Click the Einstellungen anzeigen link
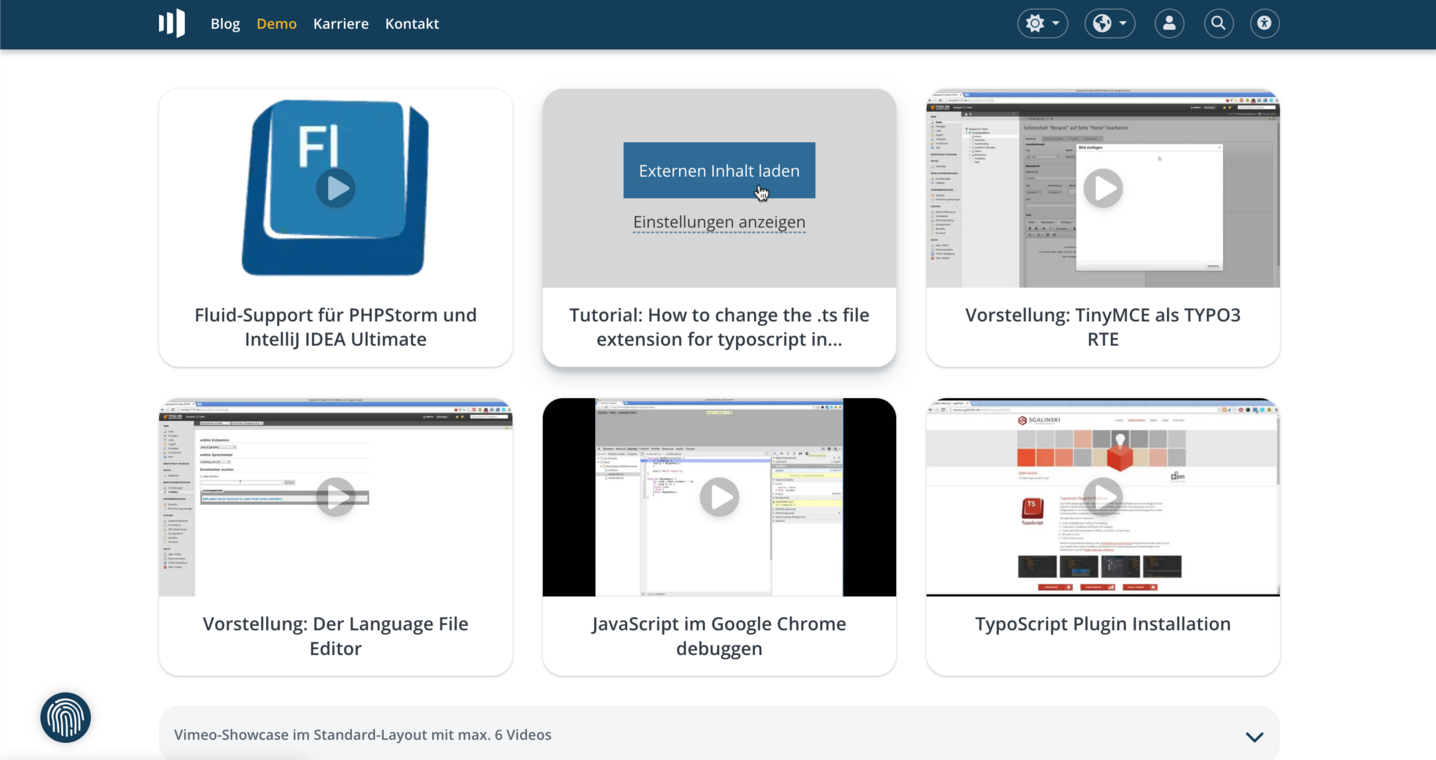 [719, 222]
